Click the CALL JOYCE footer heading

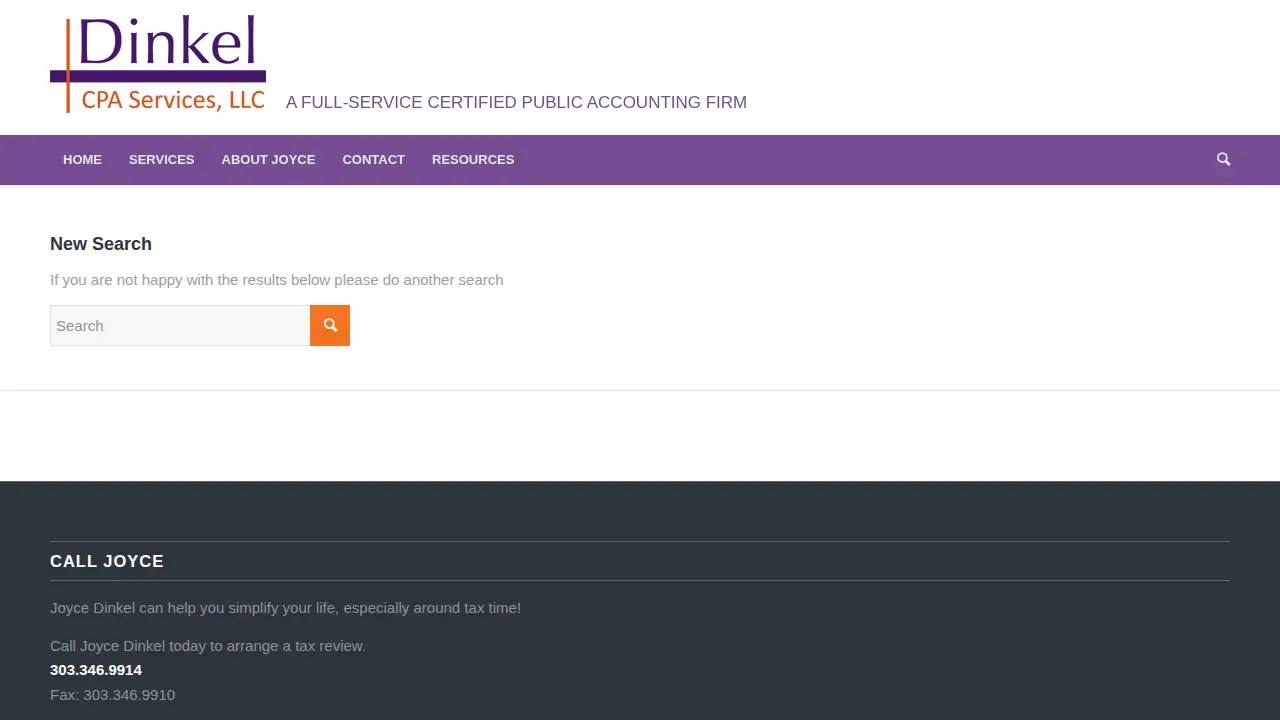coord(107,562)
